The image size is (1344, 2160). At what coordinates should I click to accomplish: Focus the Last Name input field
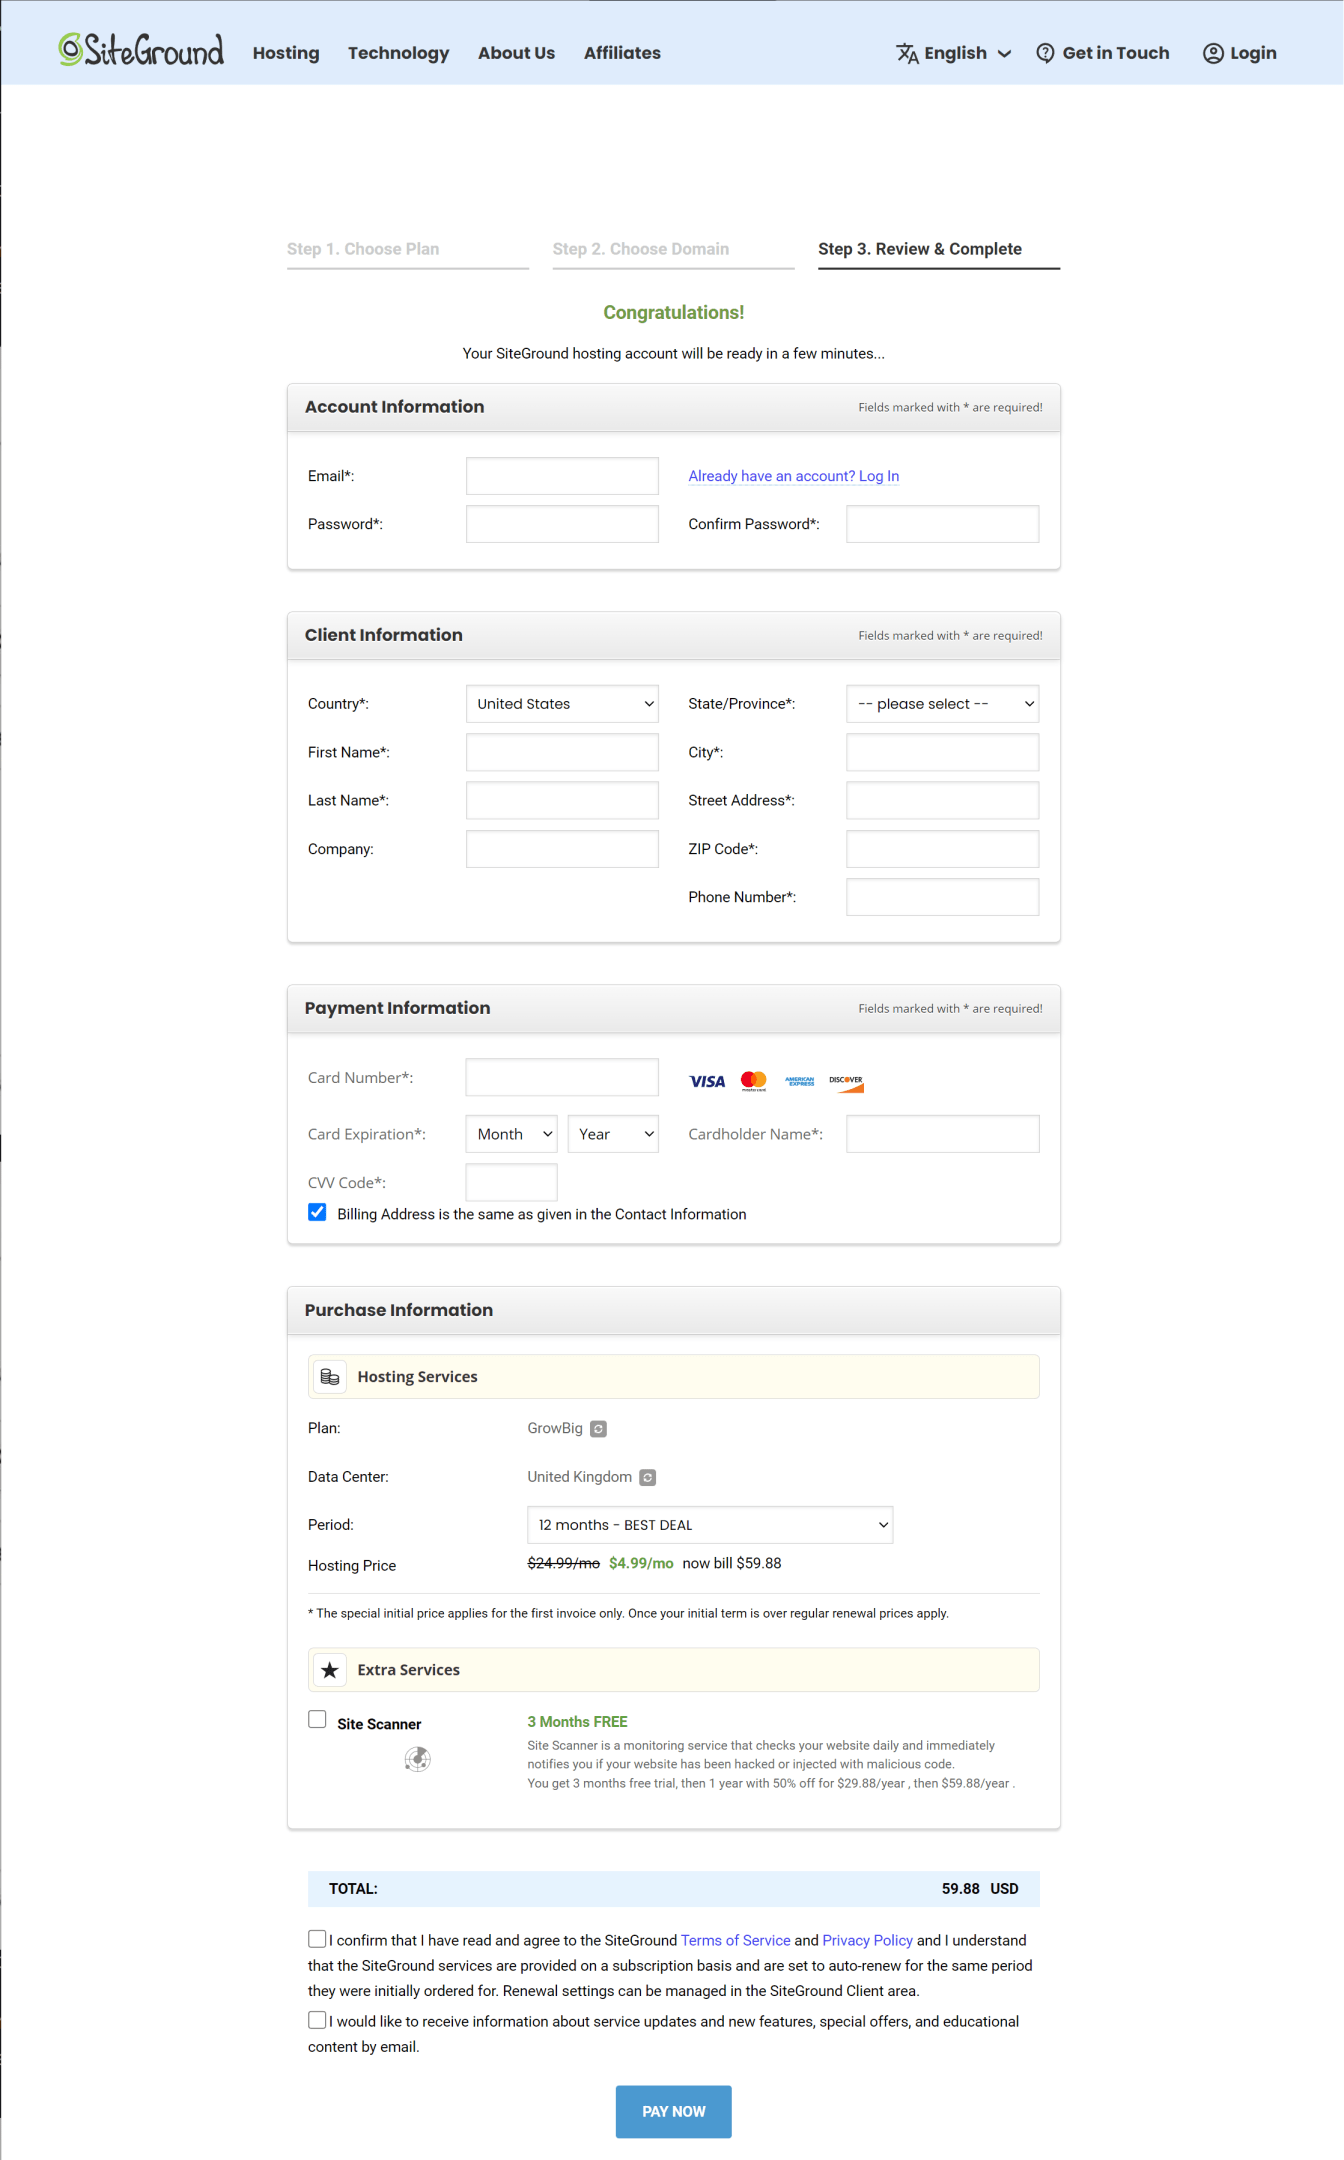562,800
